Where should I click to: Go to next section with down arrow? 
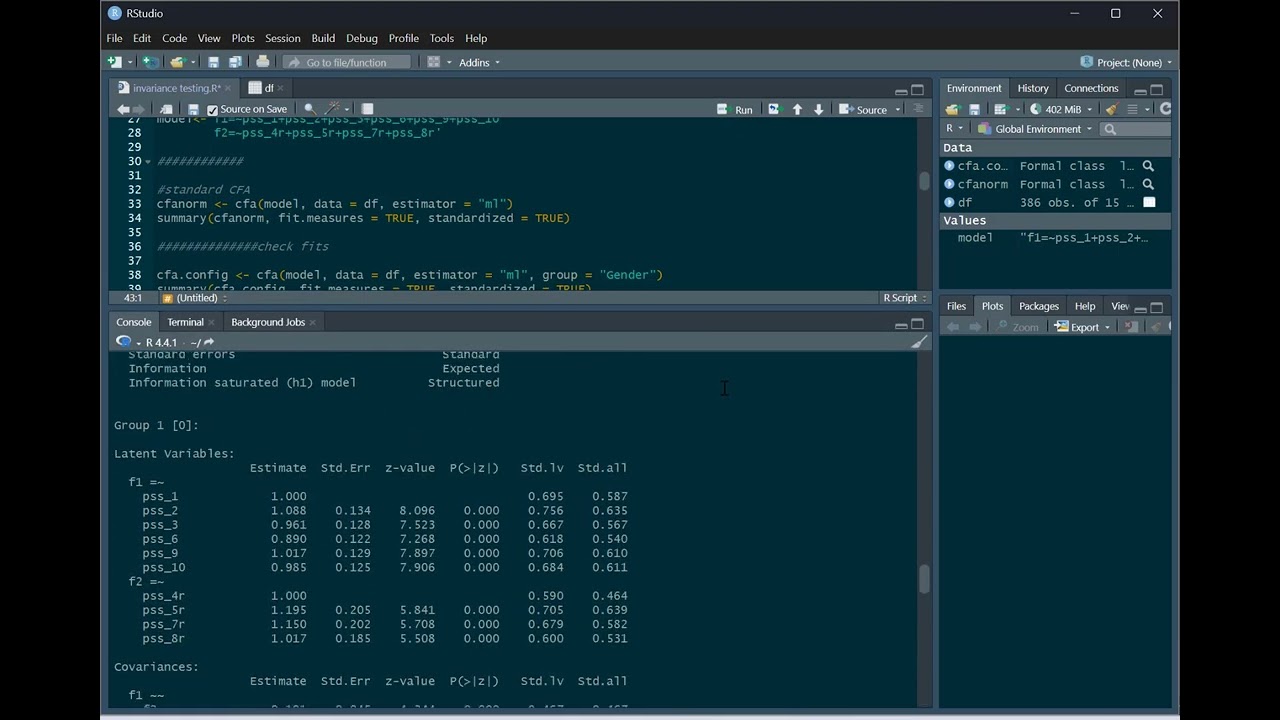click(819, 109)
